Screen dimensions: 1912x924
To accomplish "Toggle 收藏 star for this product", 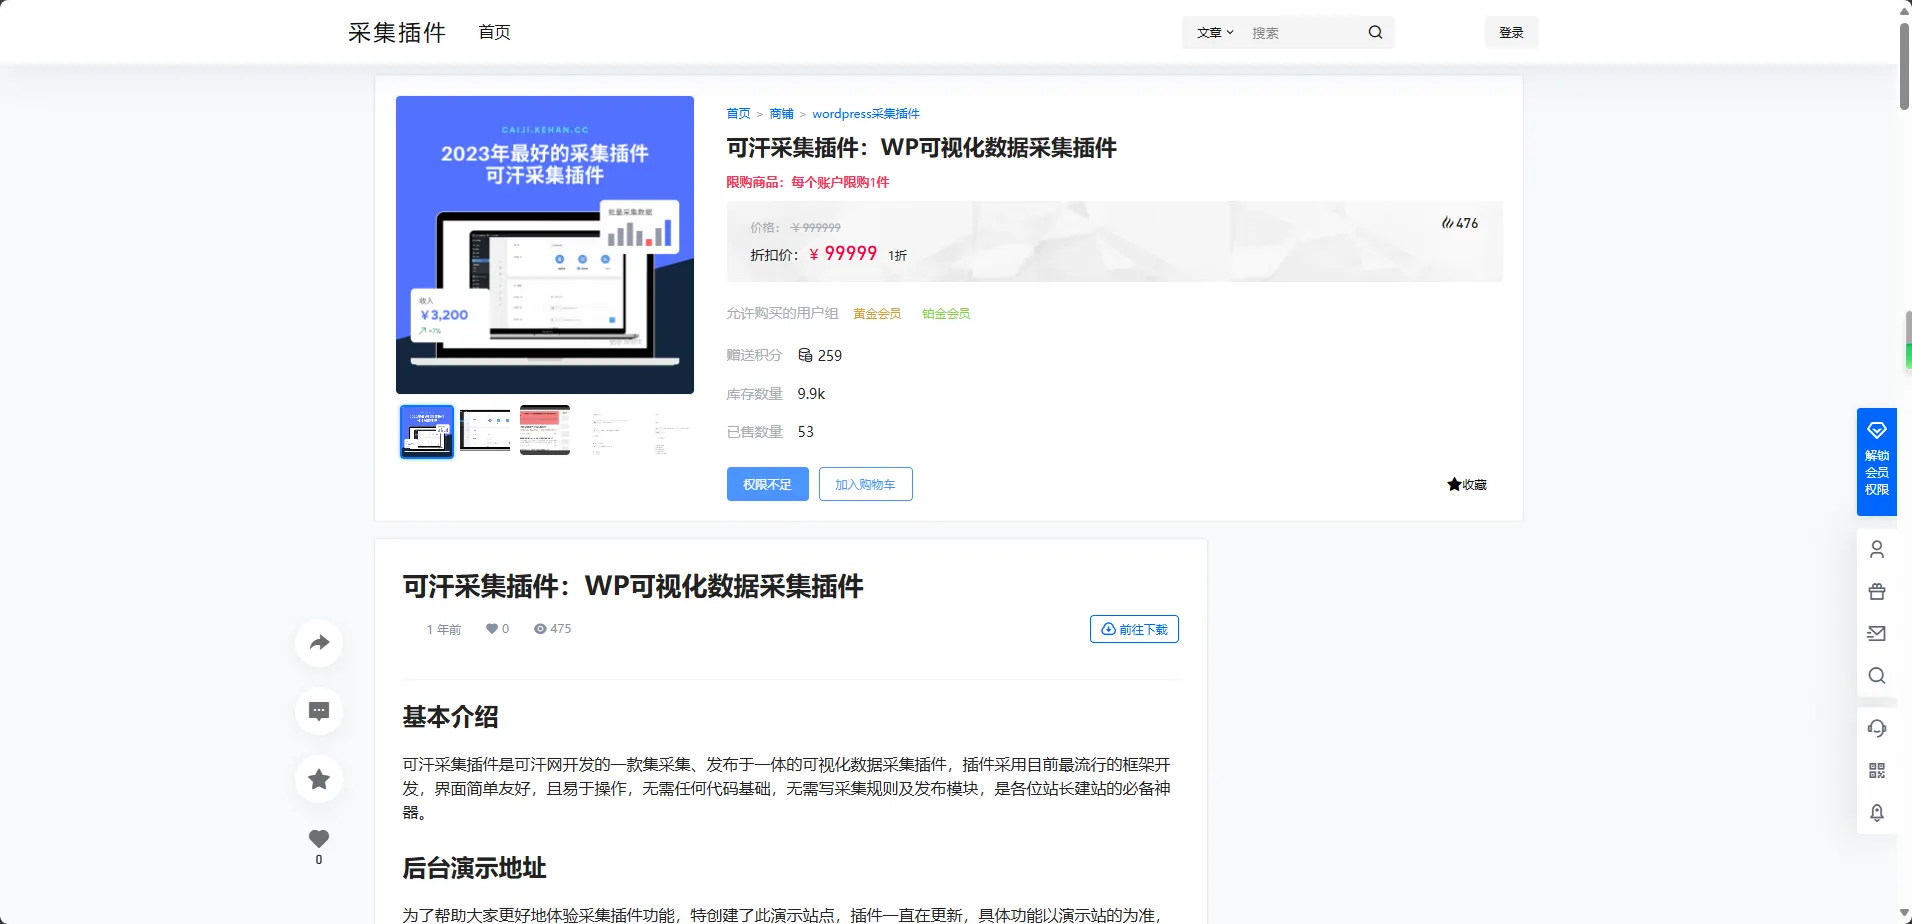I will pyautogui.click(x=1467, y=485).
